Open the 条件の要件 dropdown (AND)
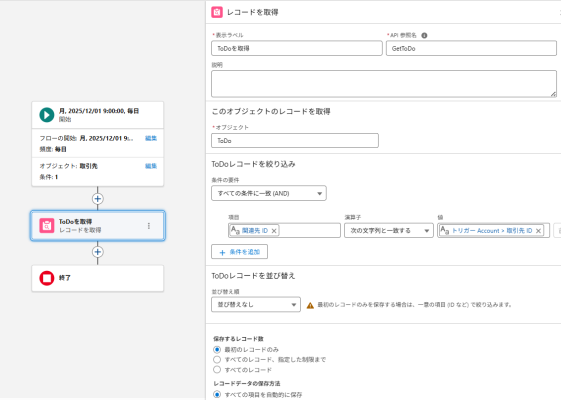 269,193
